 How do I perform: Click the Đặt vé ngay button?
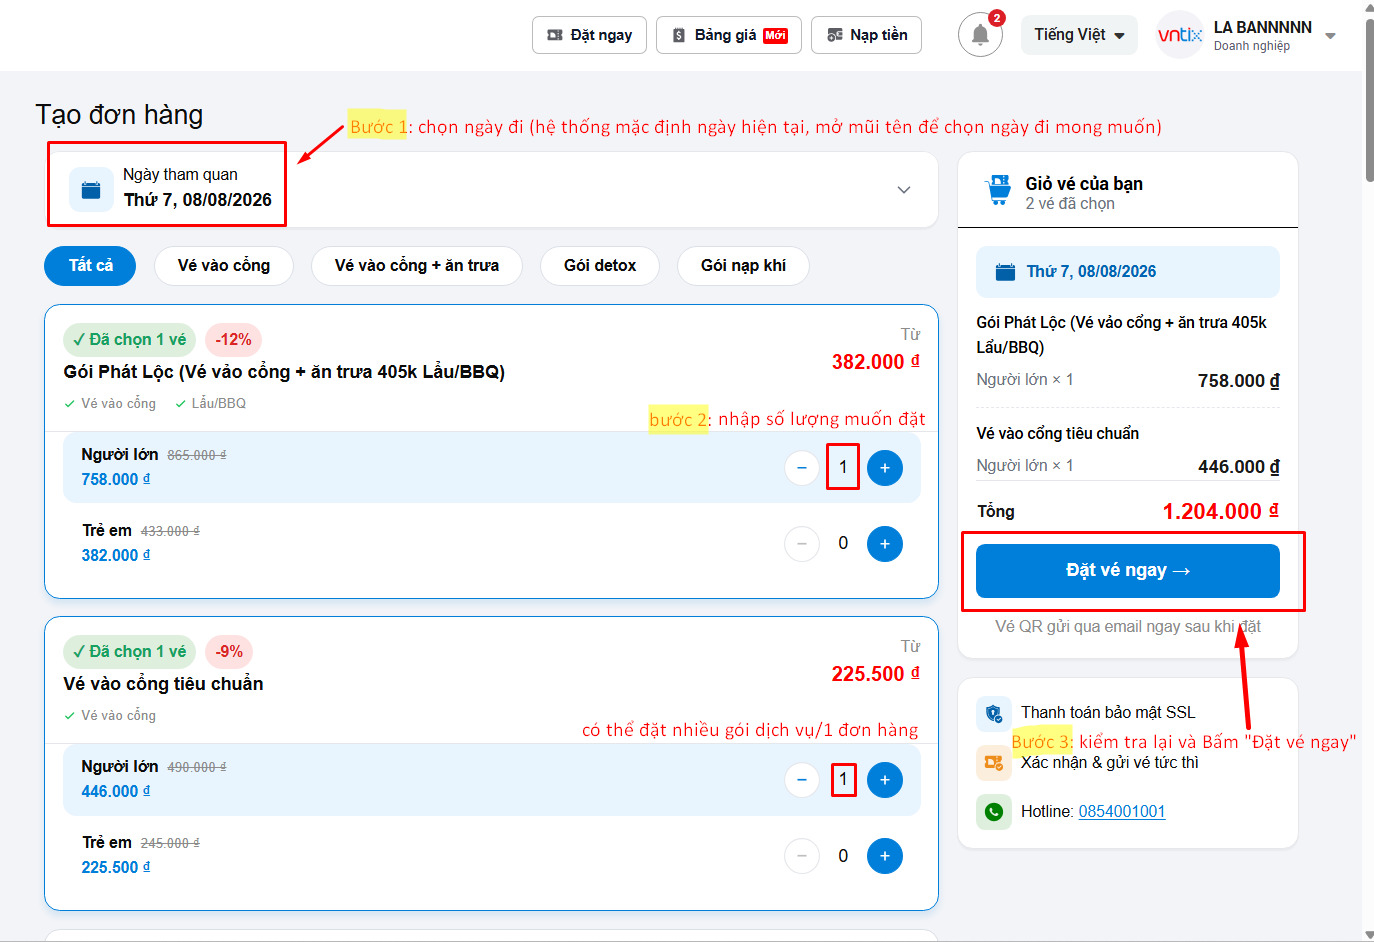(1128, 571)
